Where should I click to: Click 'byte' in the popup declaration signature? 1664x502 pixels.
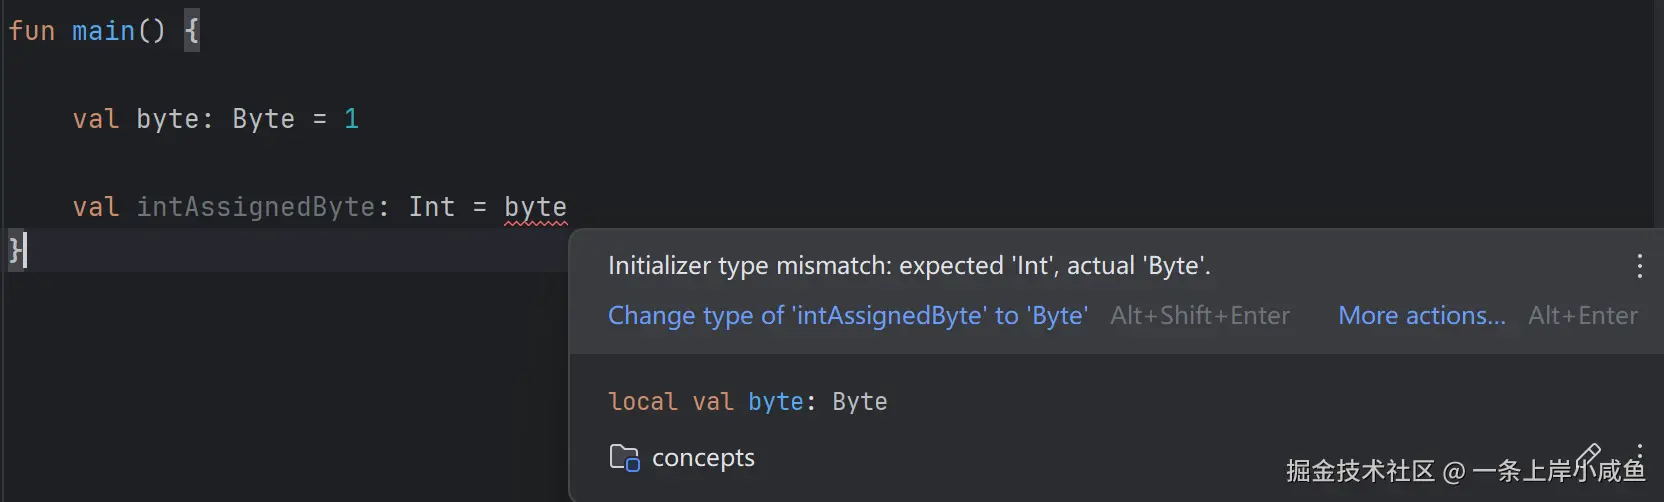(775, 402)
